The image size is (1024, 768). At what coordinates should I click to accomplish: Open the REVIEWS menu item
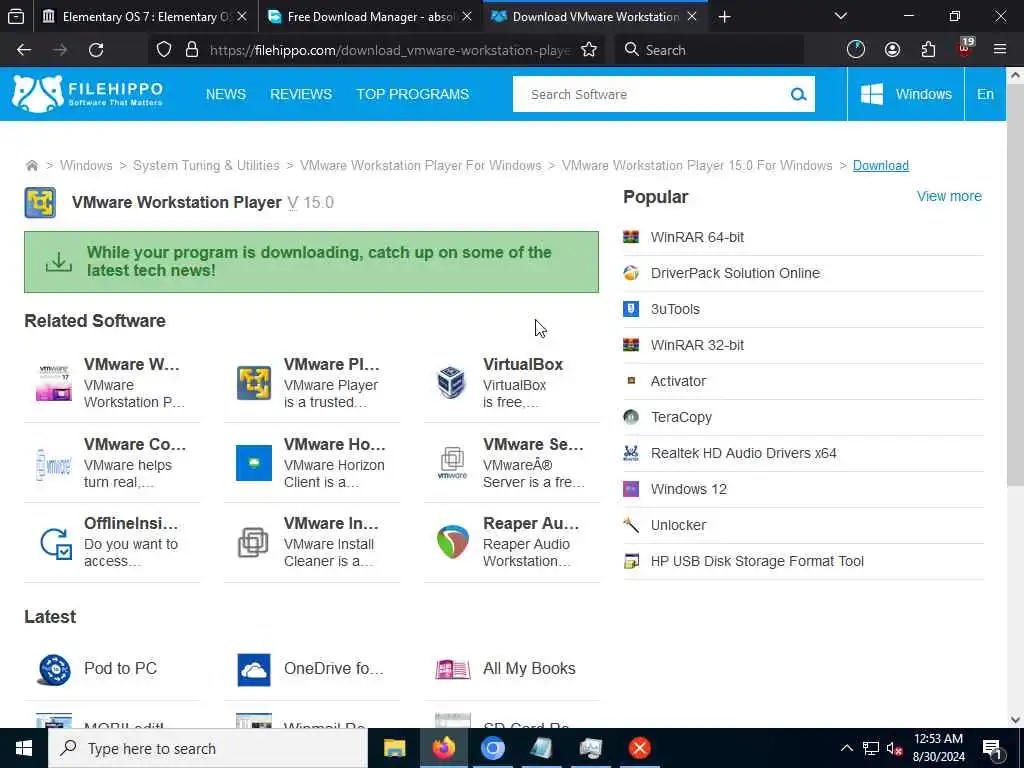pyautogui.click(x=301, y=94)
